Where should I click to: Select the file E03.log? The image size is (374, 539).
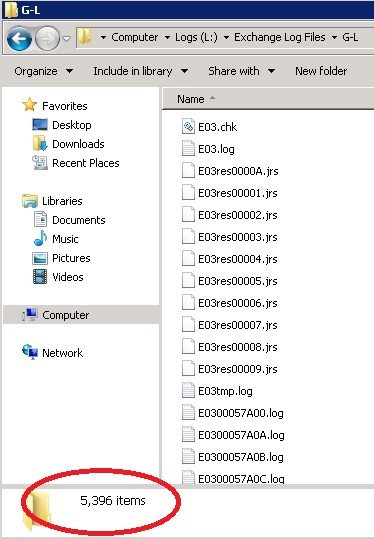pos(216,149)
